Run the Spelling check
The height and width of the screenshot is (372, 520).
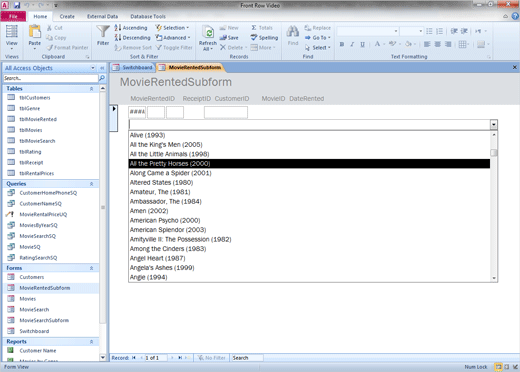tap(264, 38)
